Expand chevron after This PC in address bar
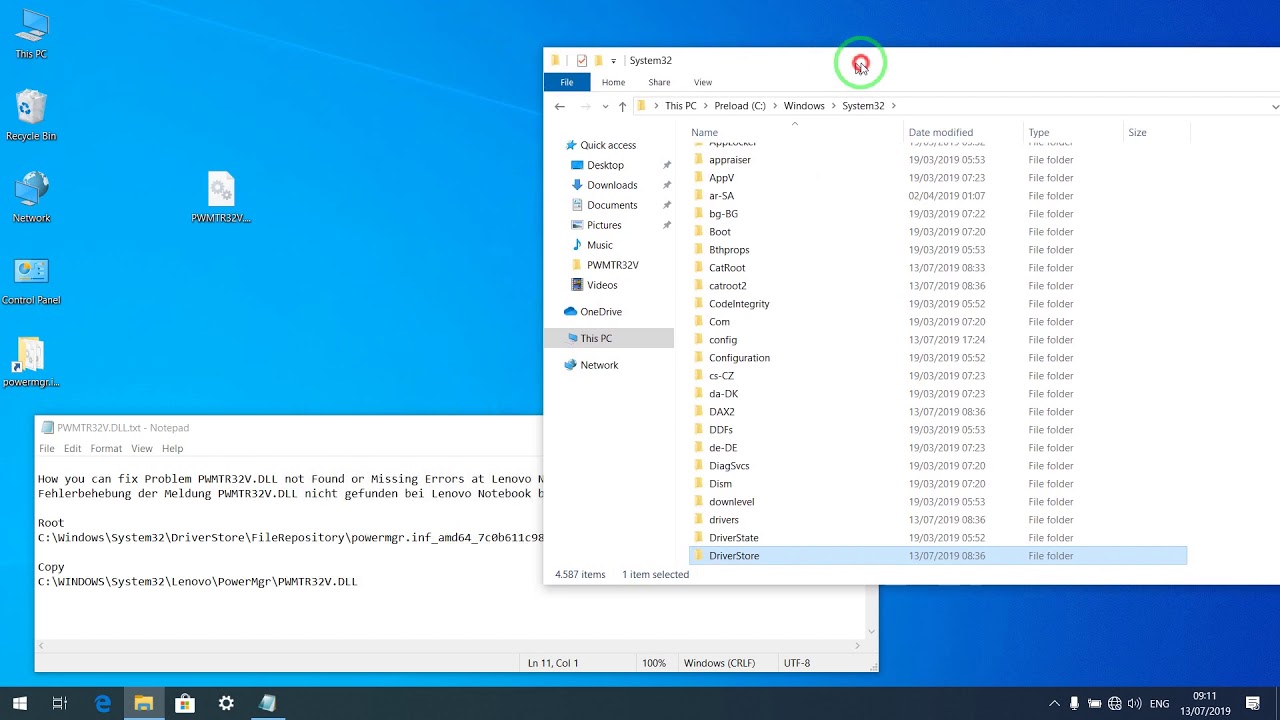The width and height of the screenshot is (1280, 720). [705, 106]
